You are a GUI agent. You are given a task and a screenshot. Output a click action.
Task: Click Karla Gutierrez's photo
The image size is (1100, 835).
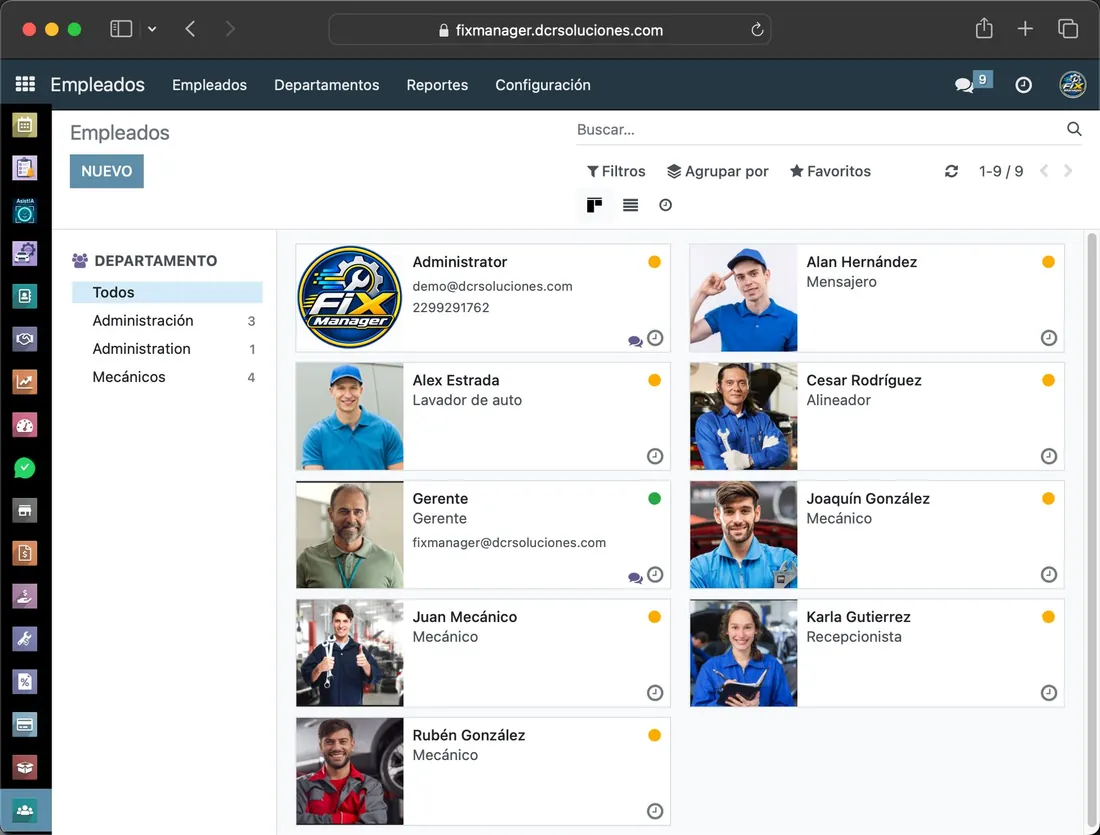click(x=744, y=653)
